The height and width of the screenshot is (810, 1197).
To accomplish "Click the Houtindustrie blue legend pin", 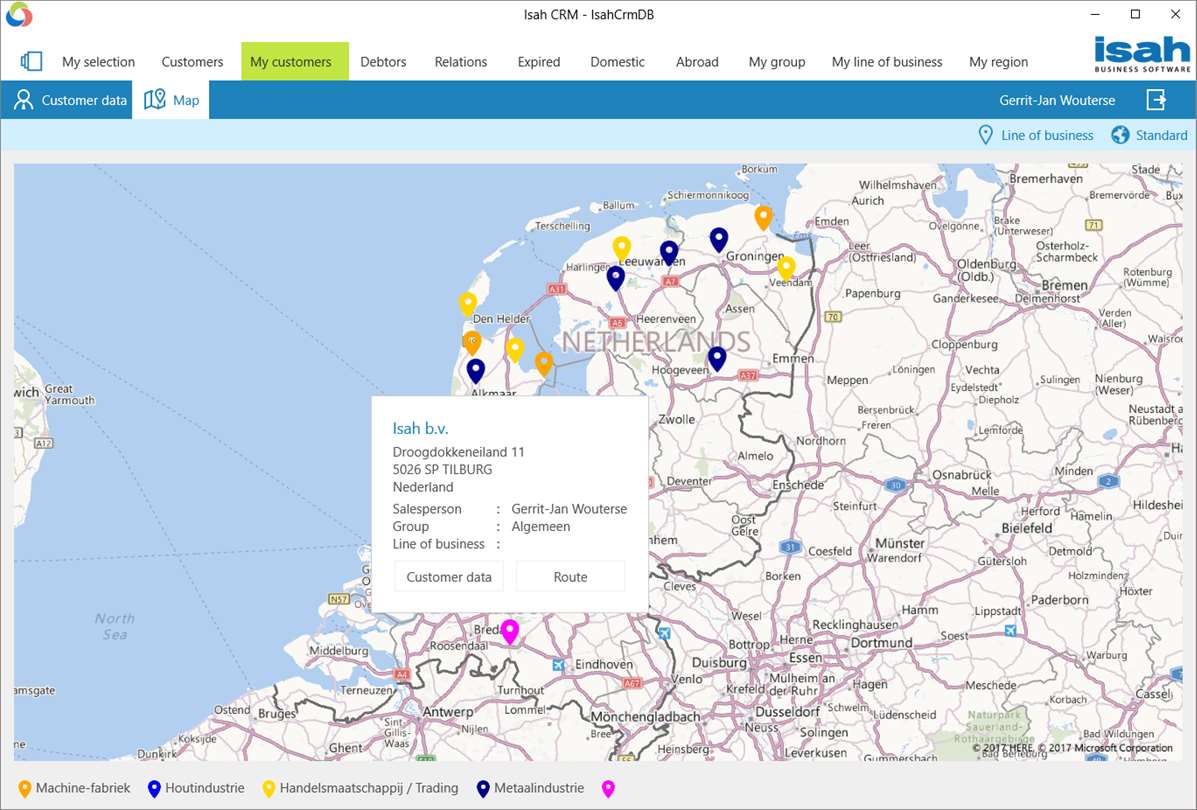I will tap(154, 789).
